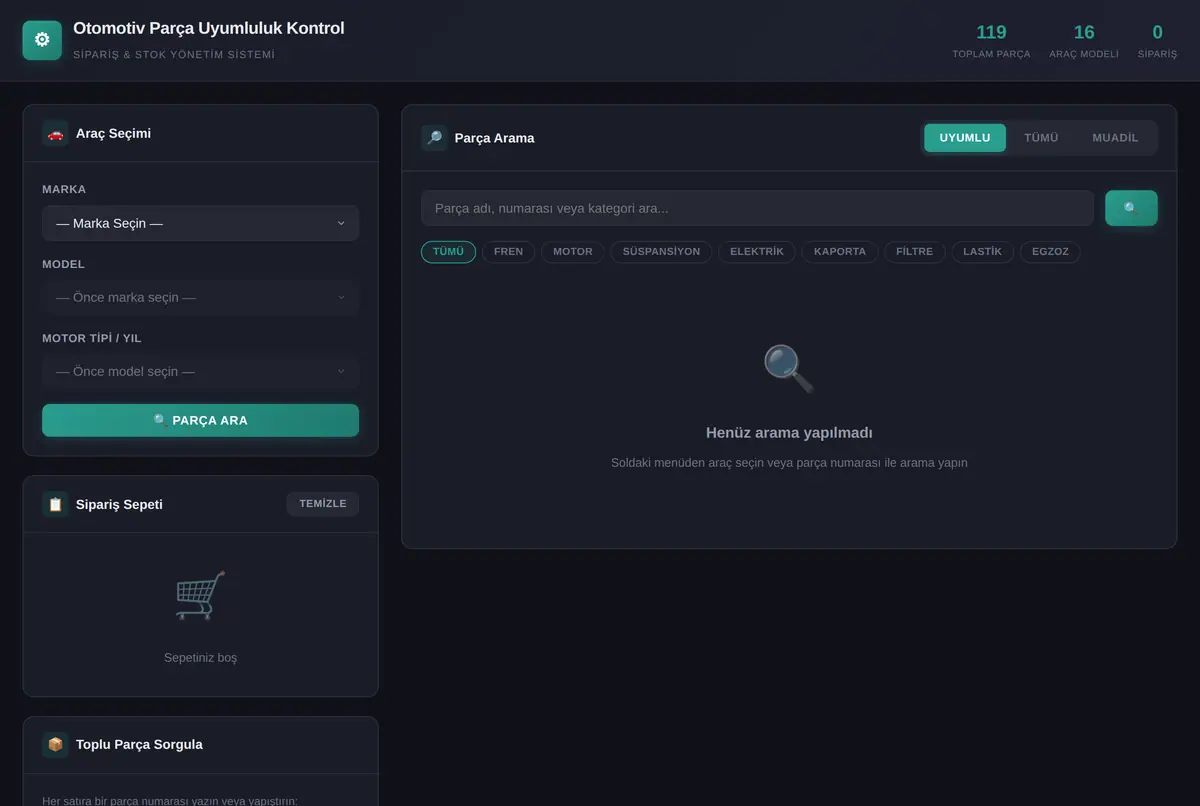Click the box icon beside Toplu Parça Sorgula
The image size is (1200, 806).
55,744
